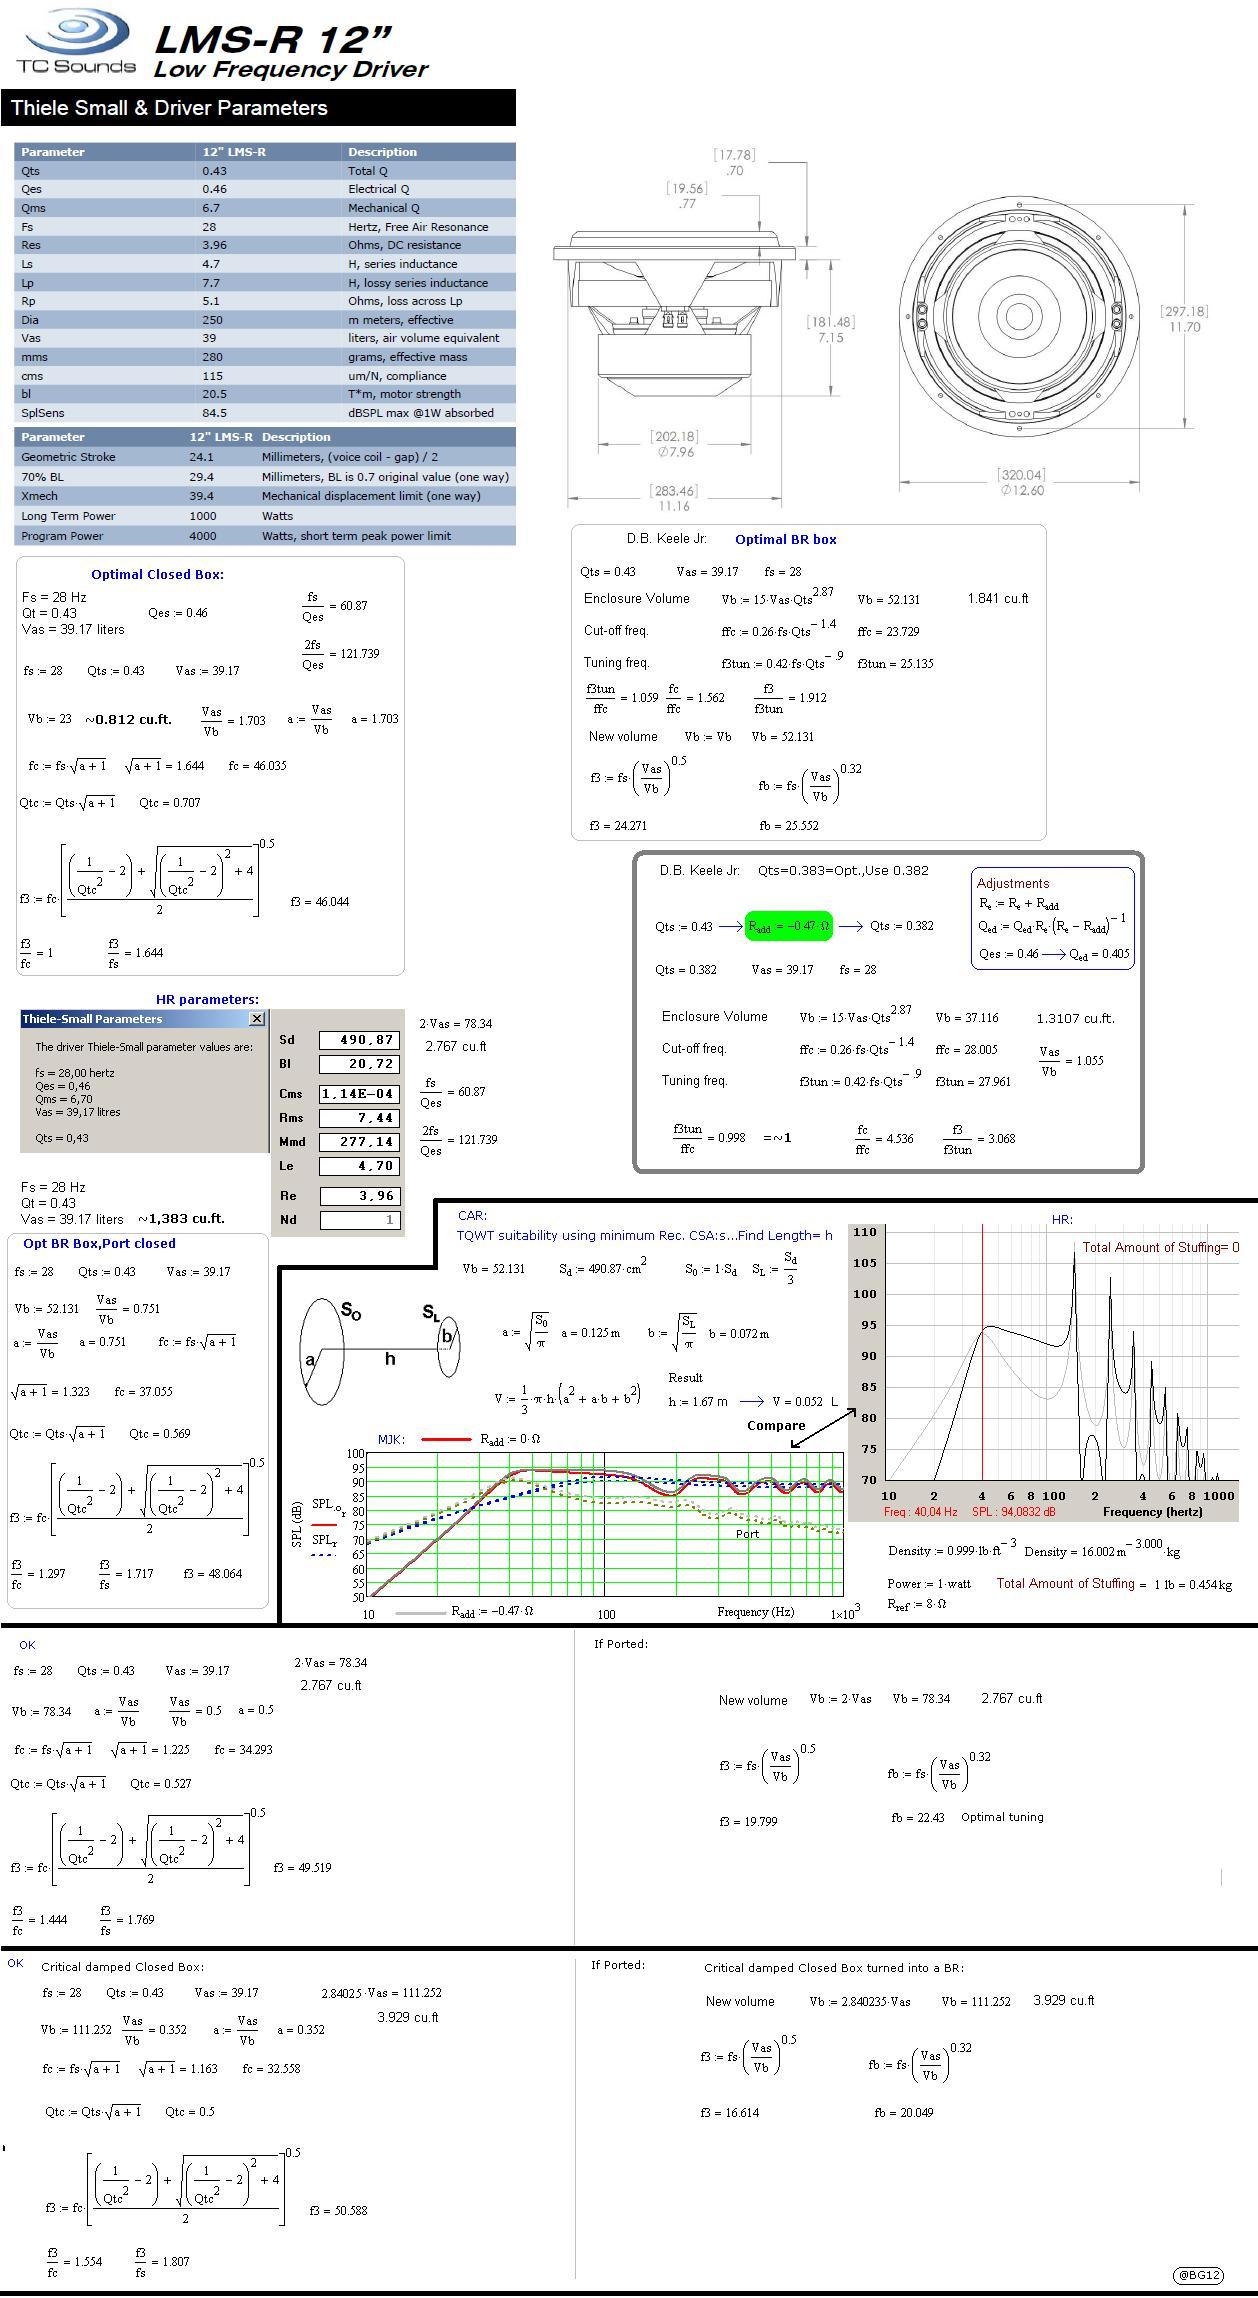This screenshot has width=1258, height=2298.
Task: Click the Mmd field with 277,14
Action: pos(360,1142)
